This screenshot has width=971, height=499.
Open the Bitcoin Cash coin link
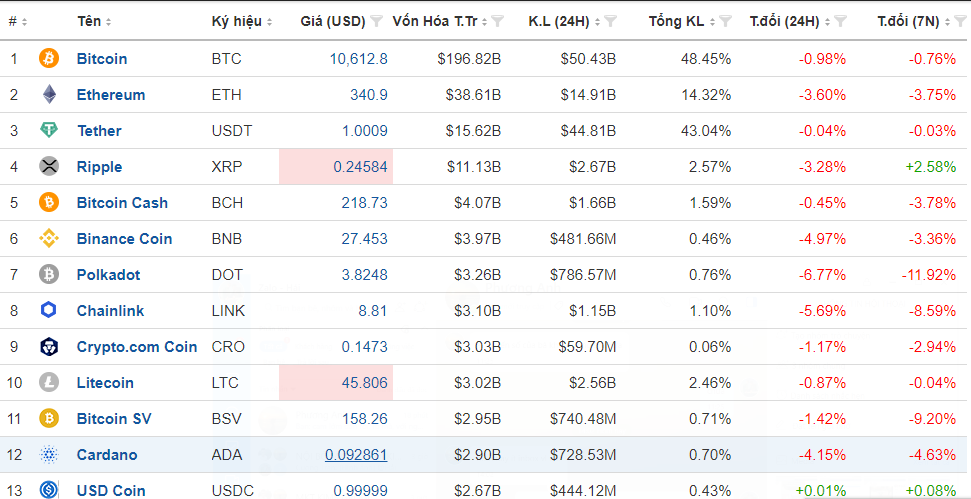[x=122, y=203]
